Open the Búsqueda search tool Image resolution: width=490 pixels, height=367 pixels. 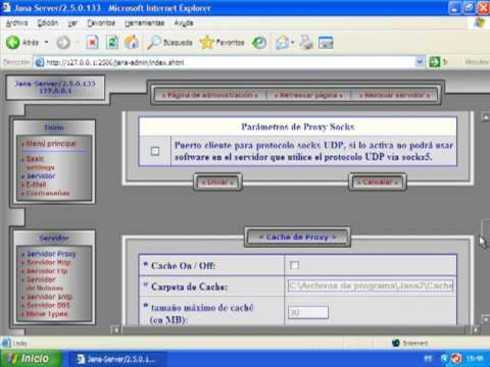pyautogui.click(x=170, y=43)
